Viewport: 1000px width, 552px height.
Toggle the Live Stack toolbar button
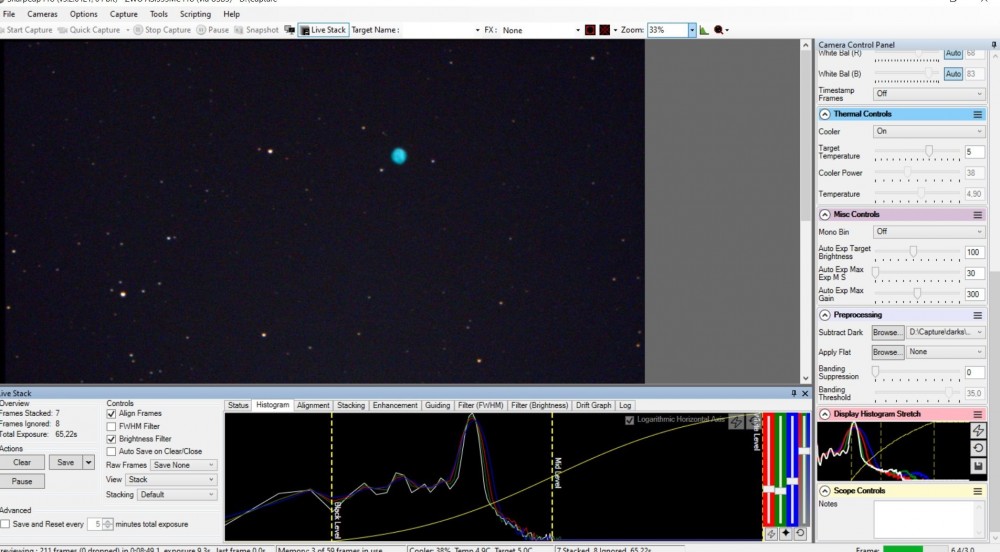[323, 30]
